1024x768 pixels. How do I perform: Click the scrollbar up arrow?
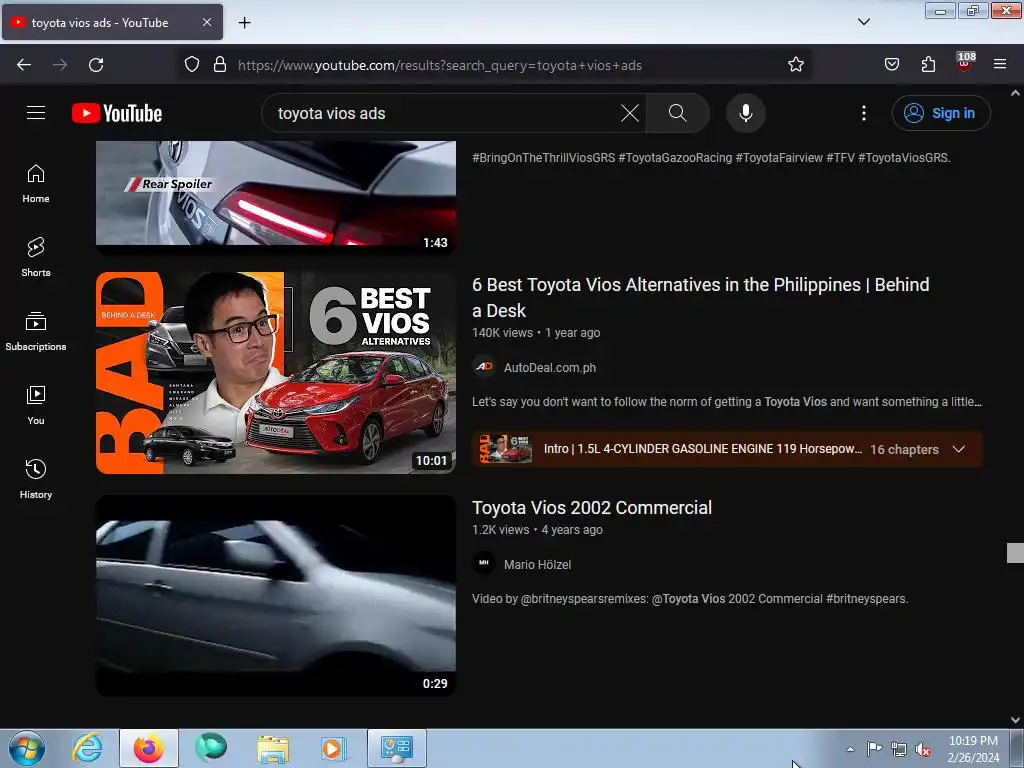(x=1015, y=93)
